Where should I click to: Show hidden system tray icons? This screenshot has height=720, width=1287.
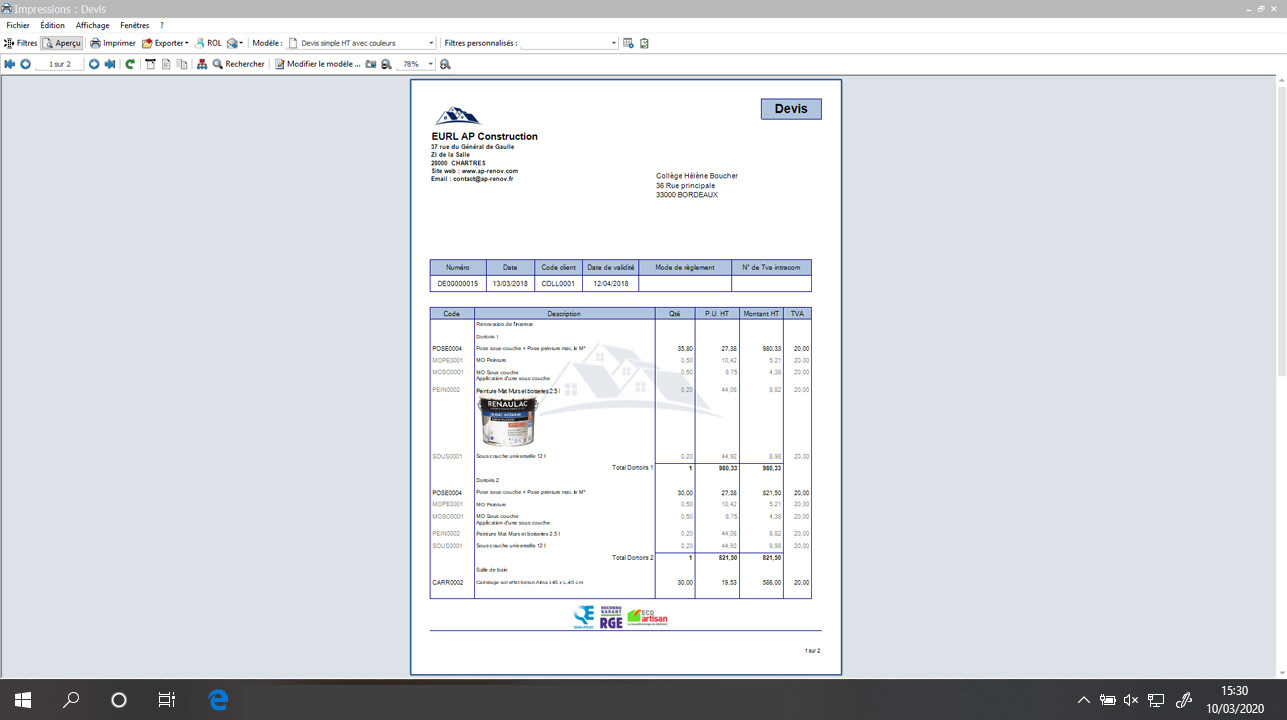click(x=1084, y=700)
